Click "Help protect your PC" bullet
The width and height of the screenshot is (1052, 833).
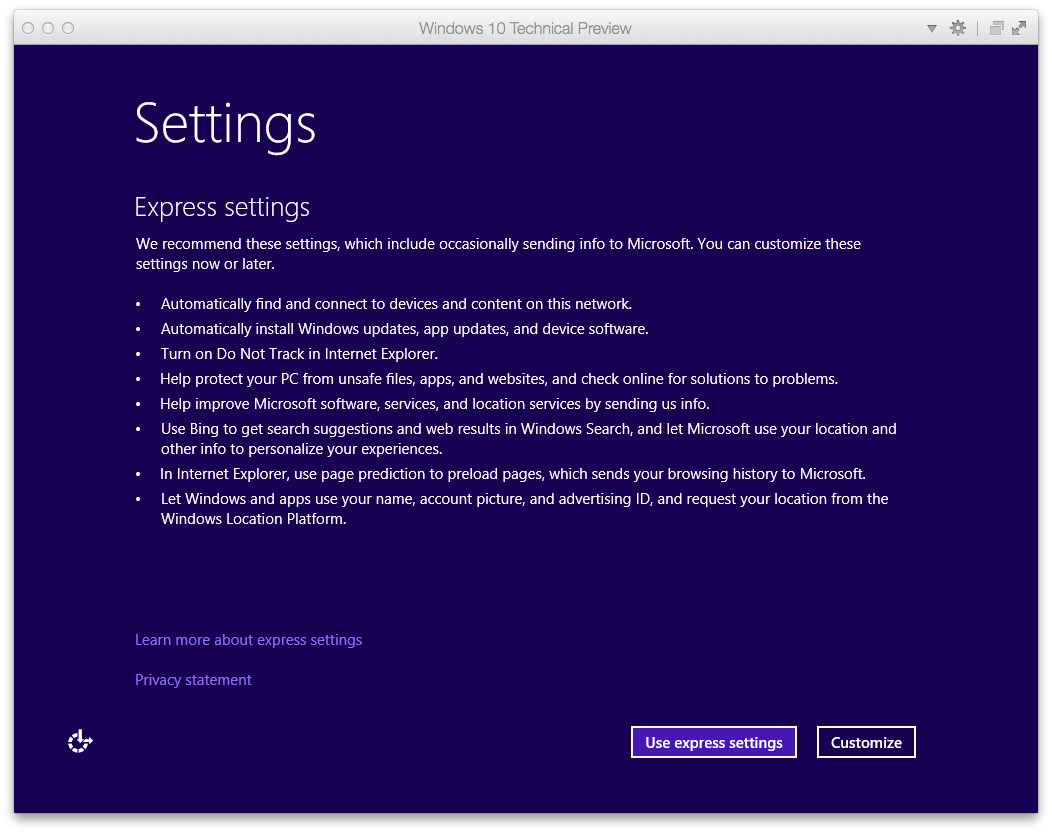click(x=498, y=379)
